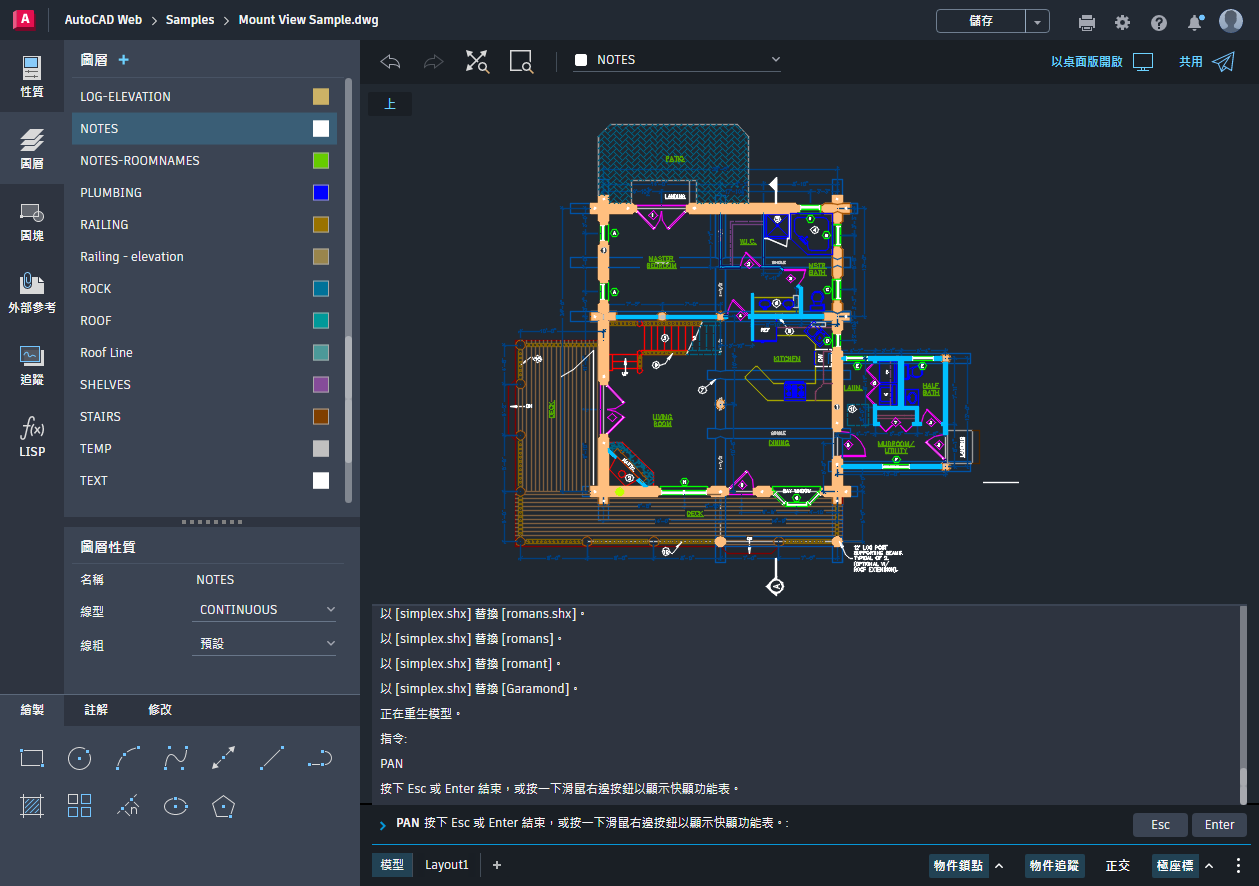Click 以桌面版開啟 (Open in desktop) link

[1102, 62]
